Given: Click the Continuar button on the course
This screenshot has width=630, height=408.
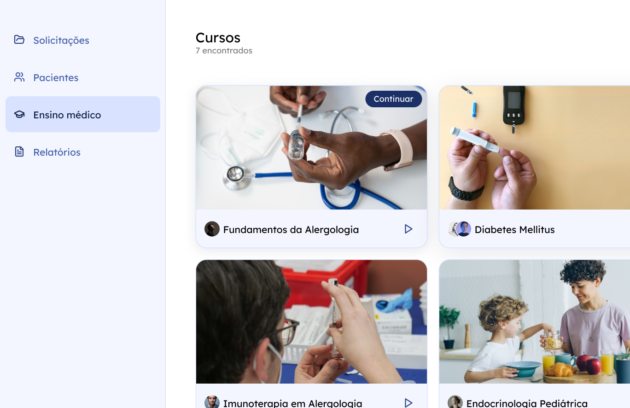Looking at the screenshot, I should coord(393,99).
